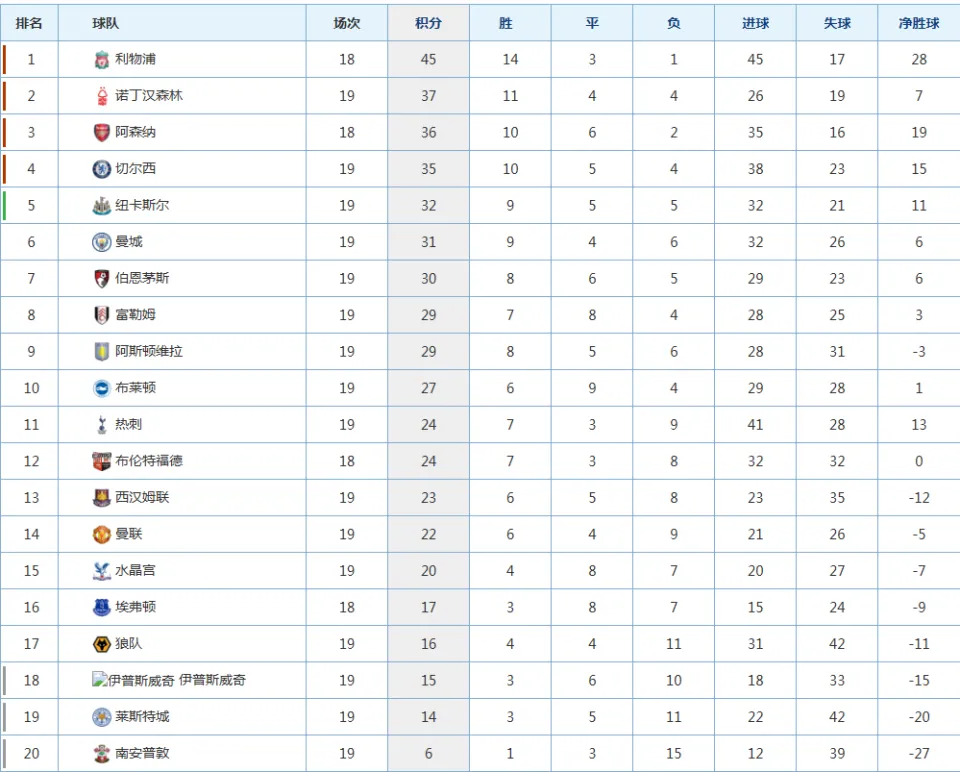Viewport: 960px width, 772px height.
Task: Click the Wolves badge icon
Action: [x=102, y=644]
